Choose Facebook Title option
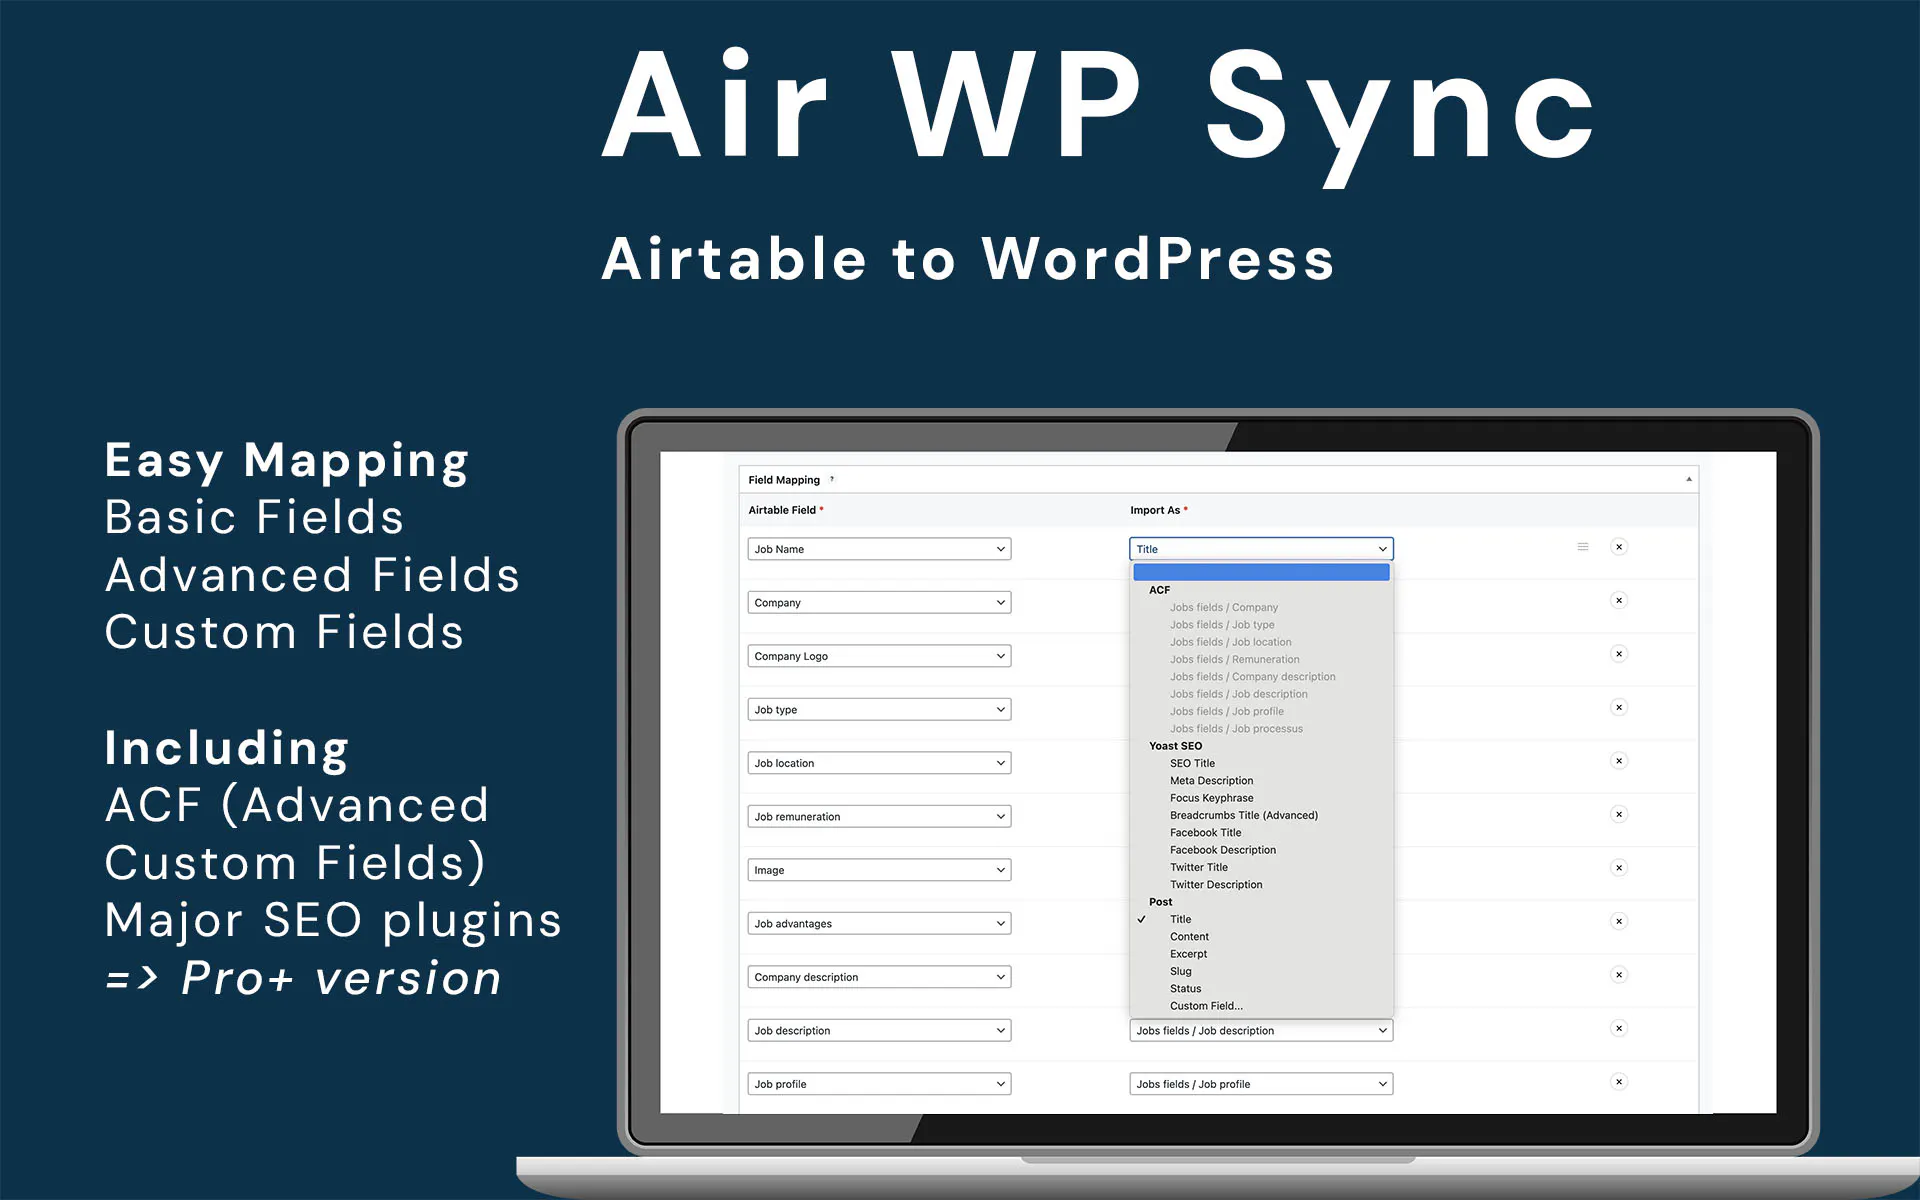 tap(1205, 833)
